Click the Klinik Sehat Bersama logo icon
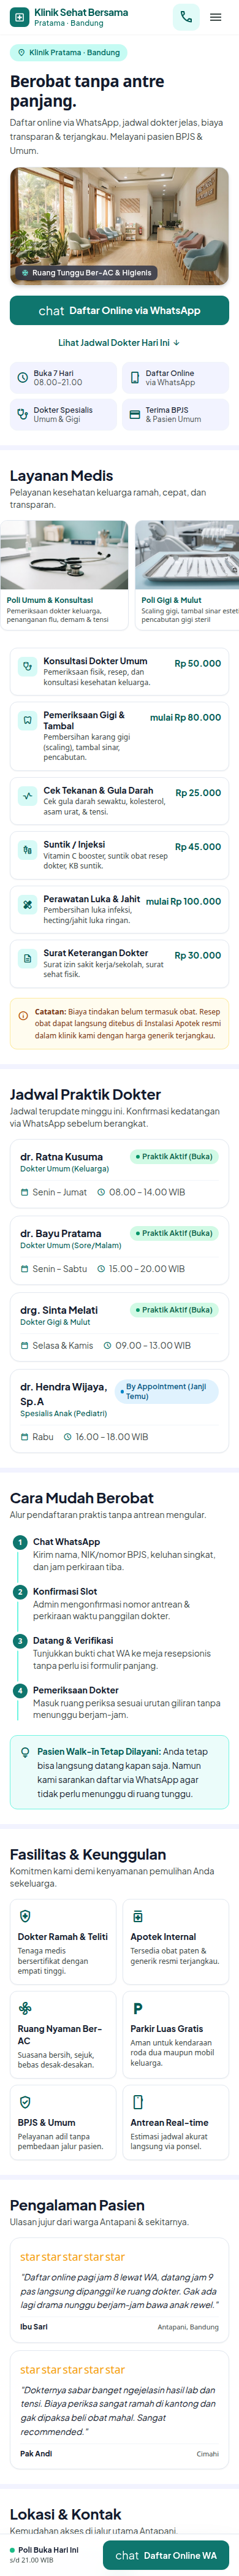The width and height of the screenshot is (239, 2576). [19, 17]
